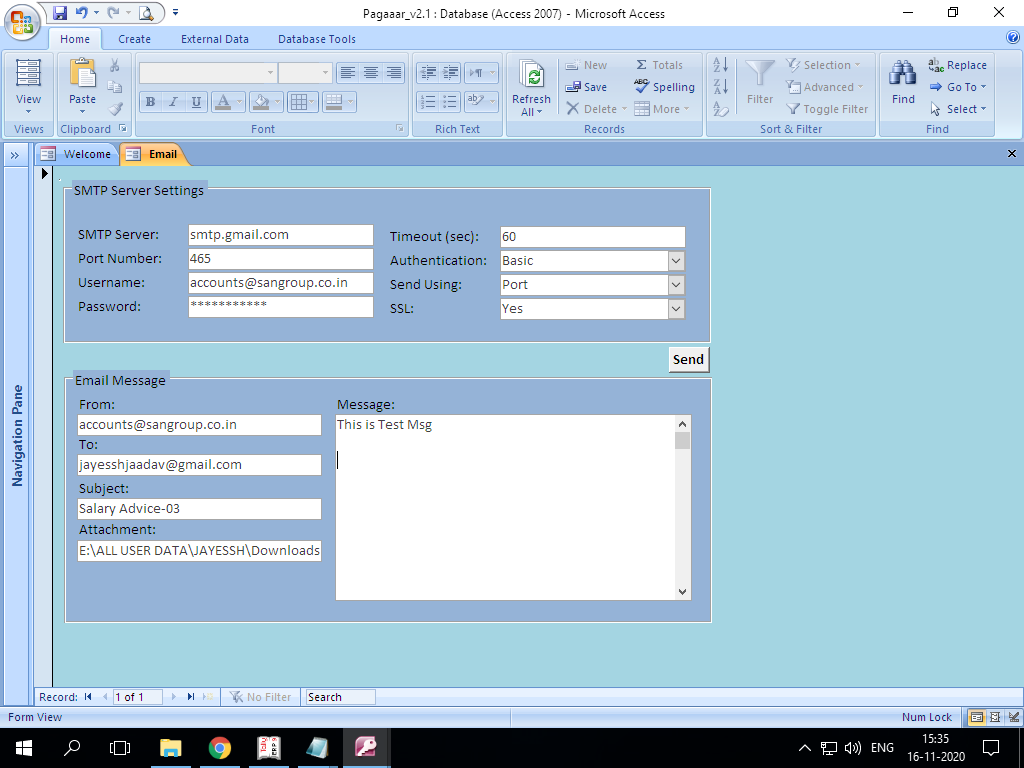Viewport: 1024px width, 768px height.
Task: Toggle Bold formatting
Action: 150,102
